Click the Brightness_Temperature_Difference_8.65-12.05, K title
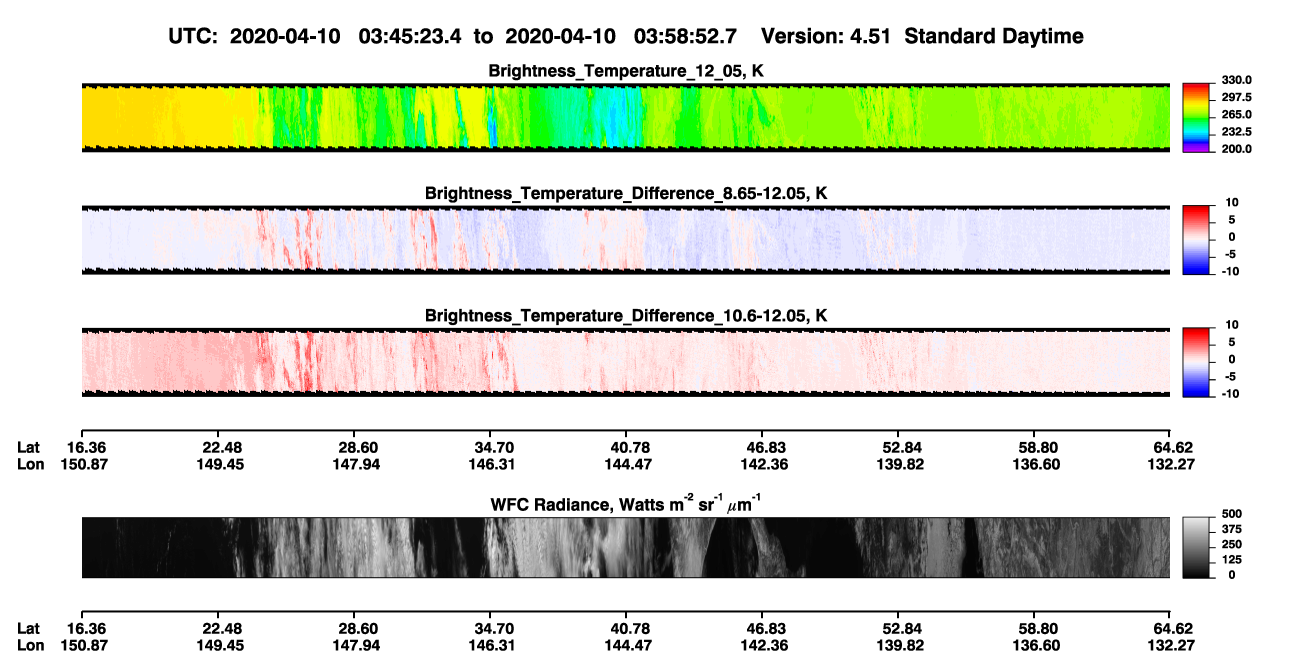 tap(626, 193)
